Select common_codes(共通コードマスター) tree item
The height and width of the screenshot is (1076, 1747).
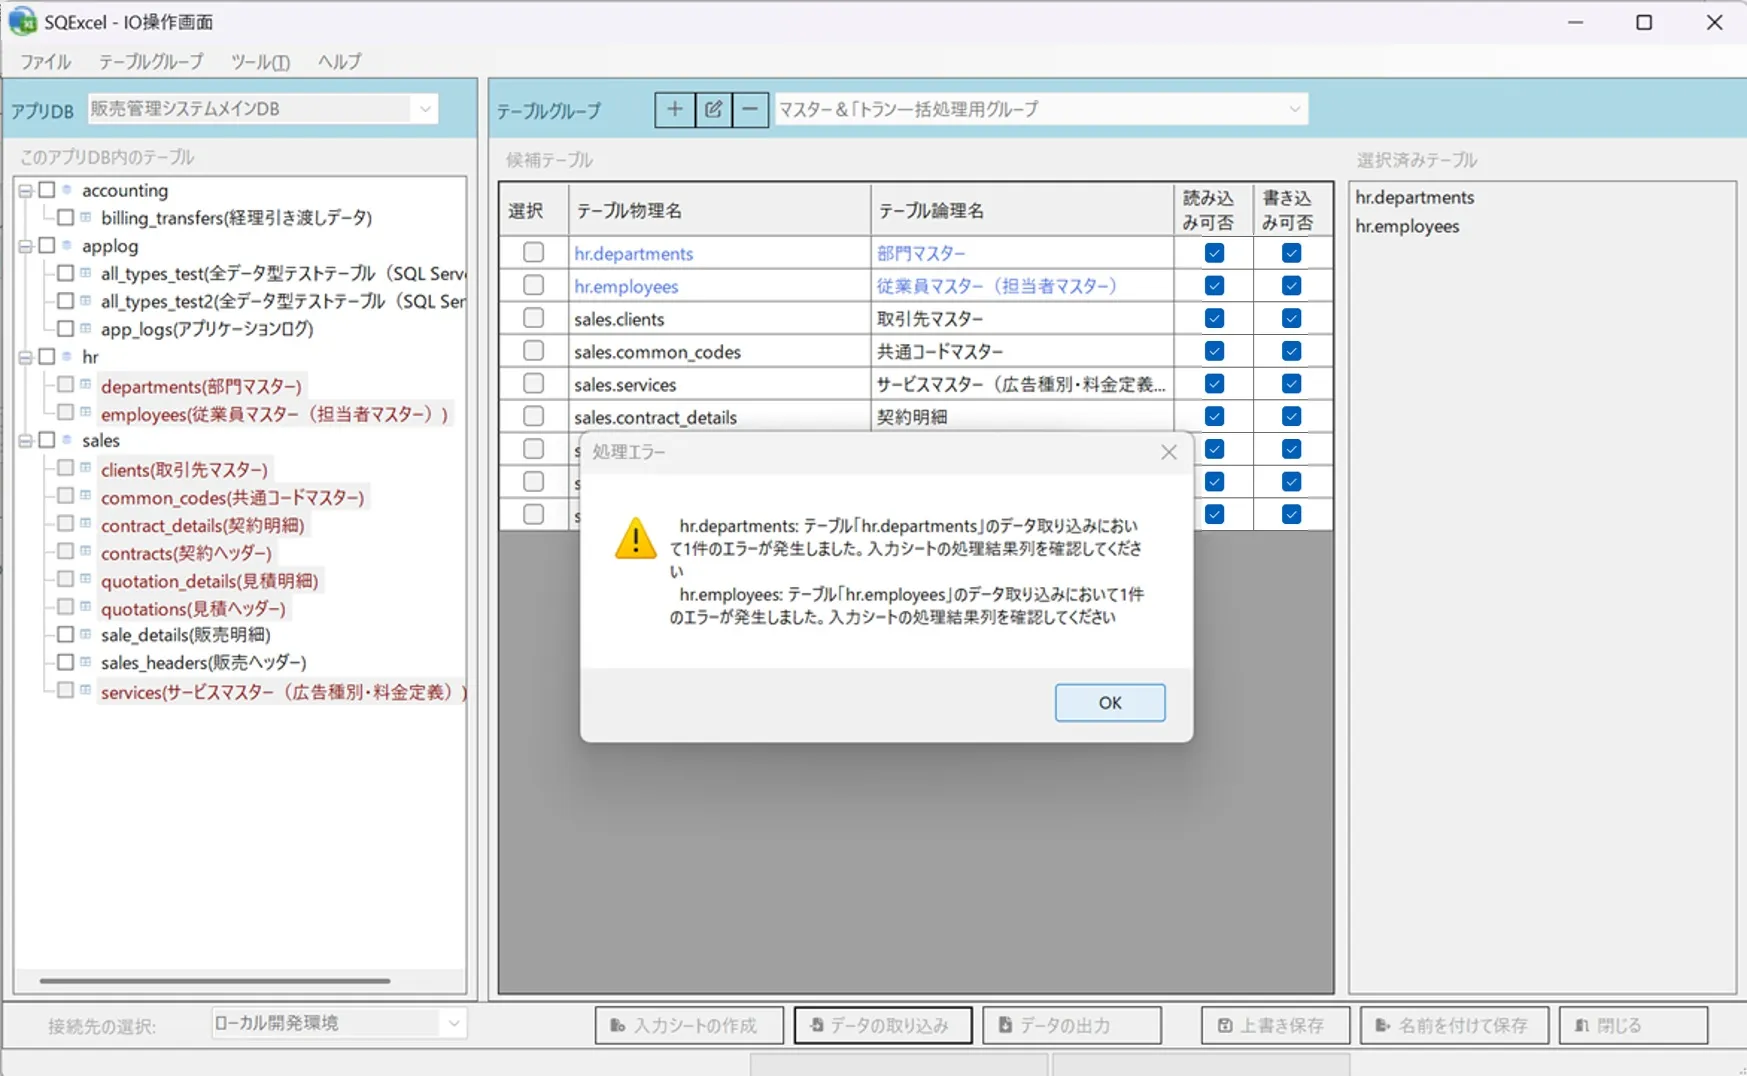click(233, 497)
